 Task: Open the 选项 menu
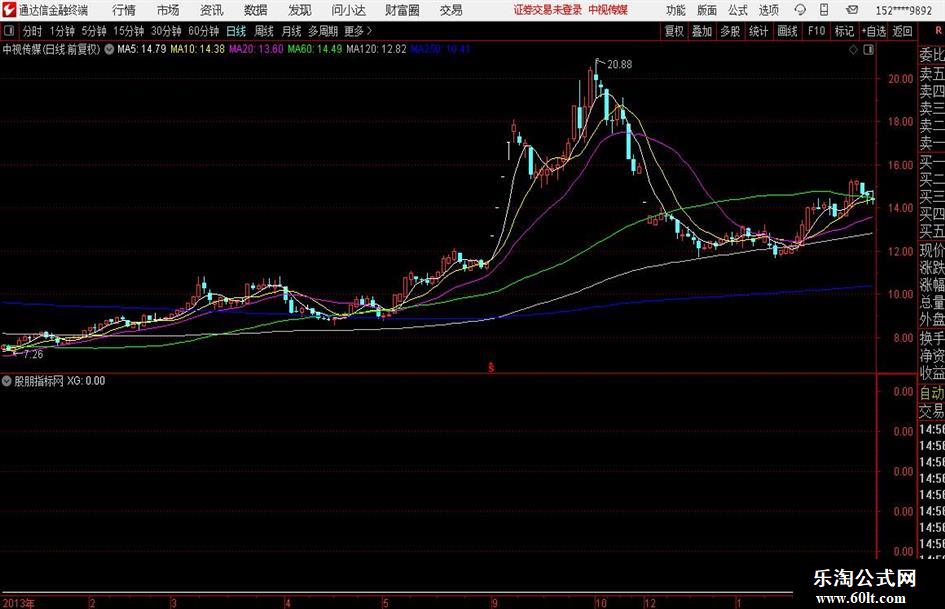pos(768,10)
